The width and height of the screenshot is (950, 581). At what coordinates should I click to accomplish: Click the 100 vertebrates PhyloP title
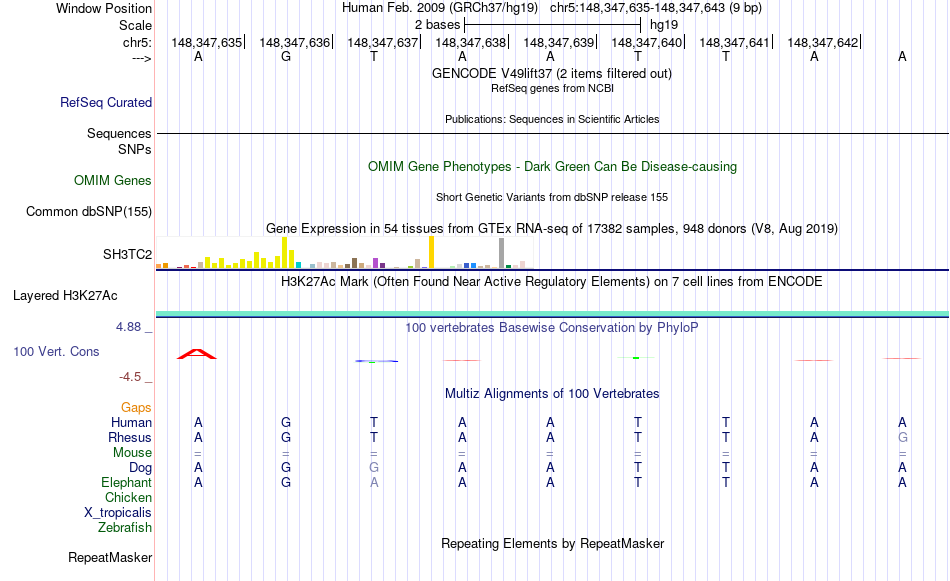551,328
